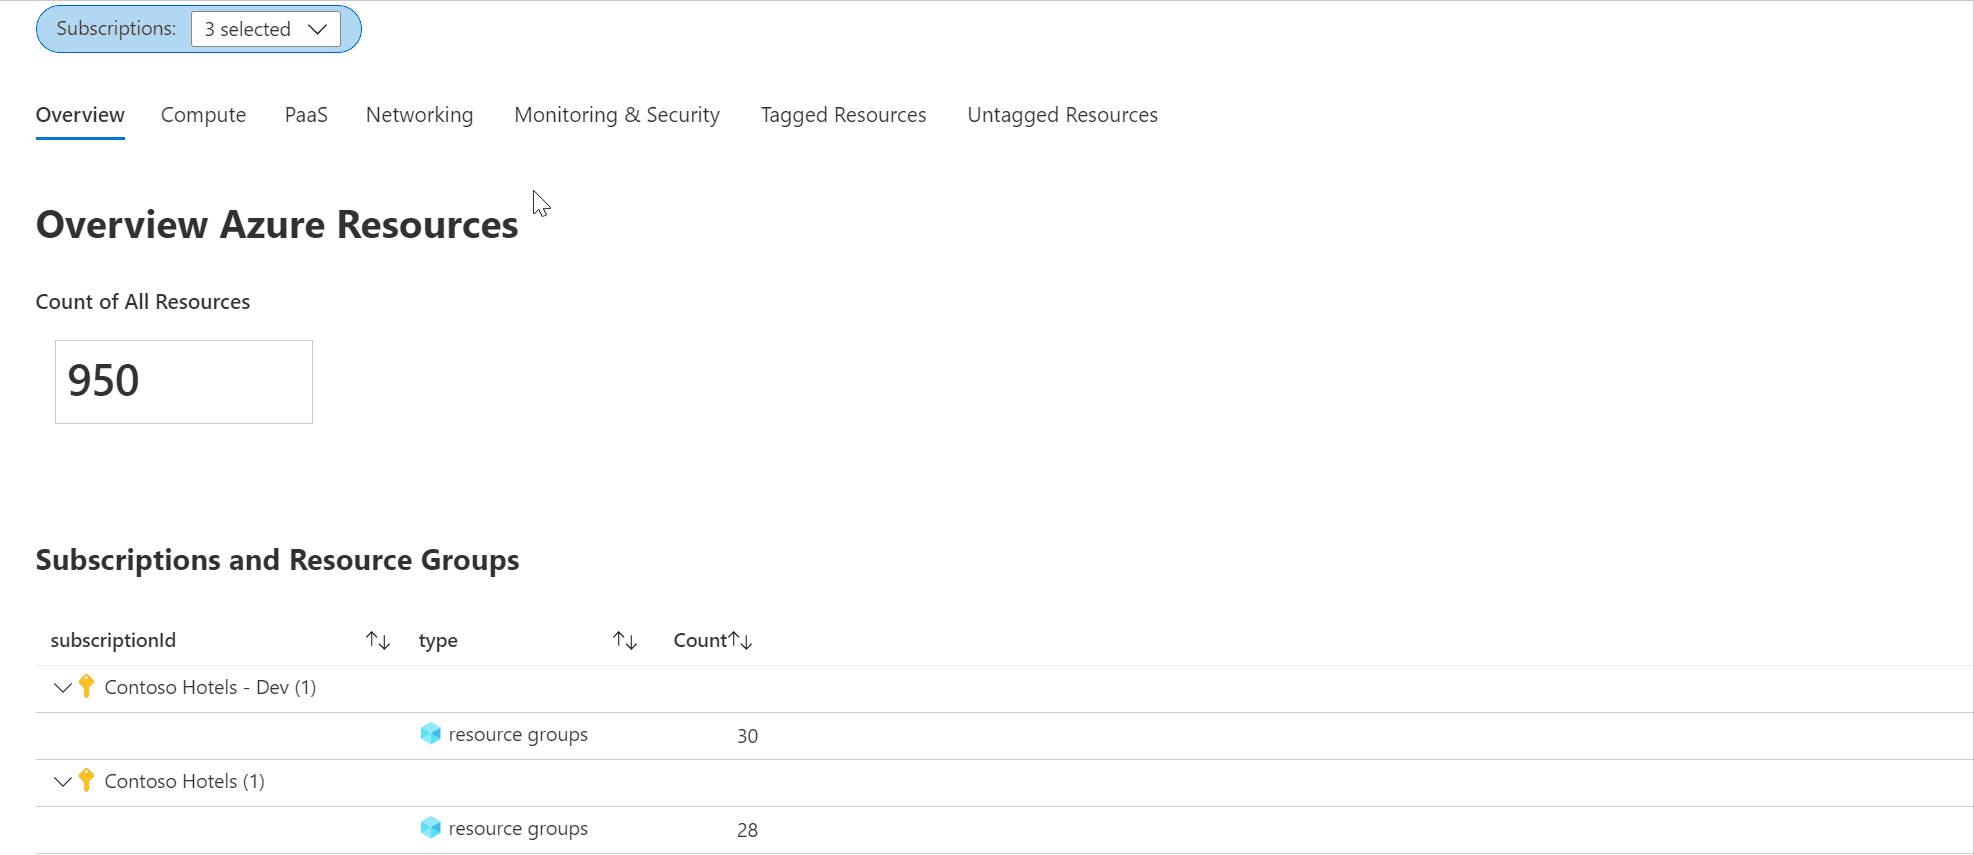
Task: Click the key icon beside Contoso Hotels (1)
Action: point(87,780)
